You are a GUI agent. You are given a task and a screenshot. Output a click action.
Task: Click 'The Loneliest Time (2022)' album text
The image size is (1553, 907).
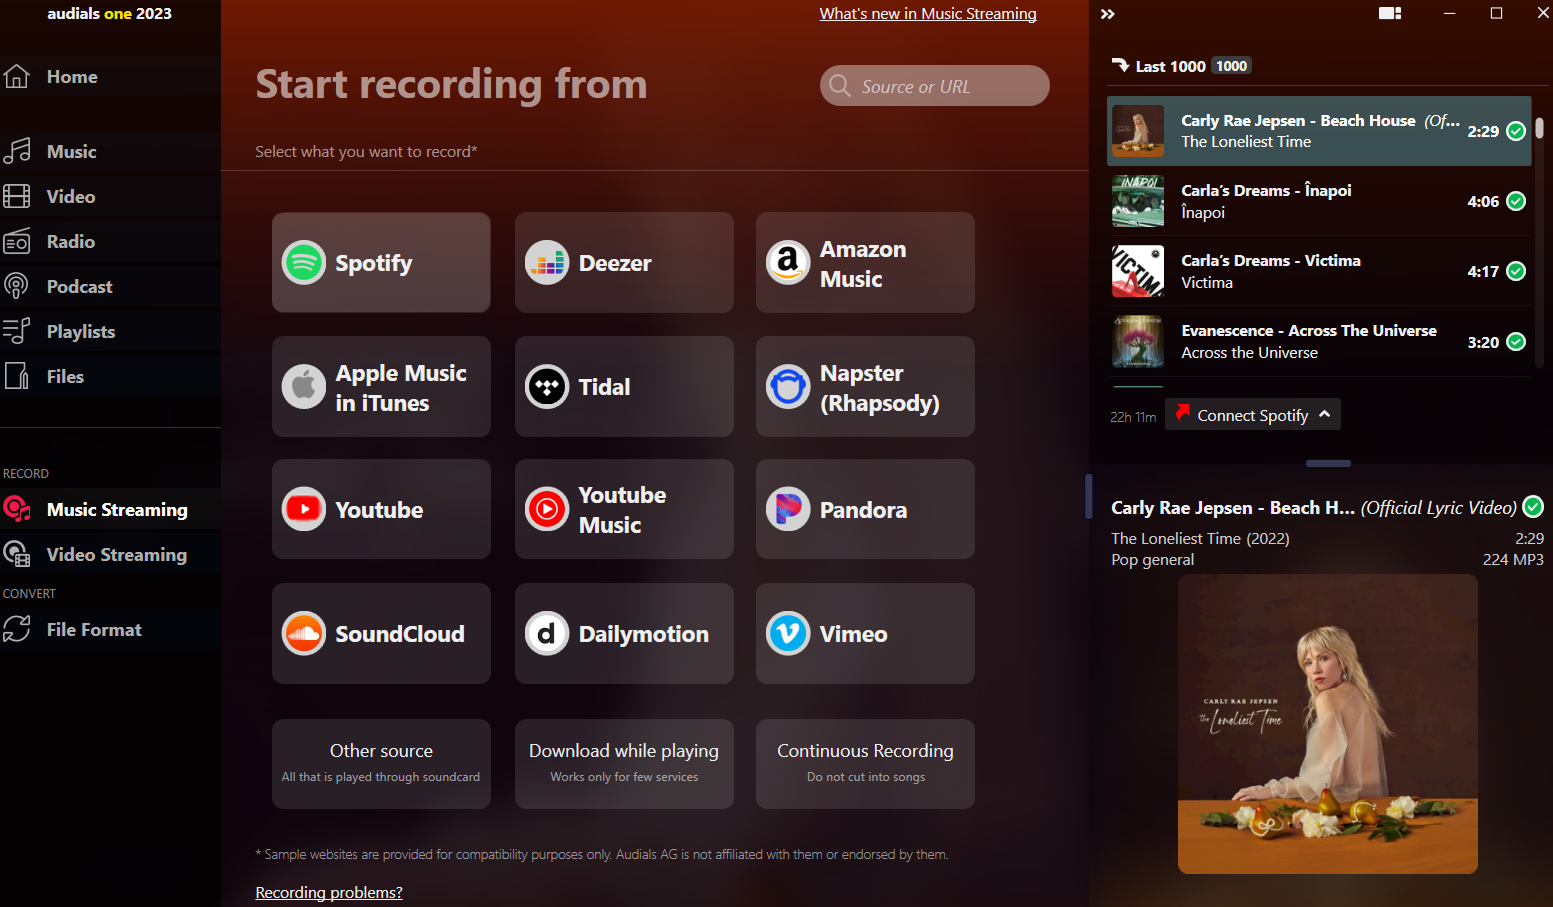pos(1200,538)
